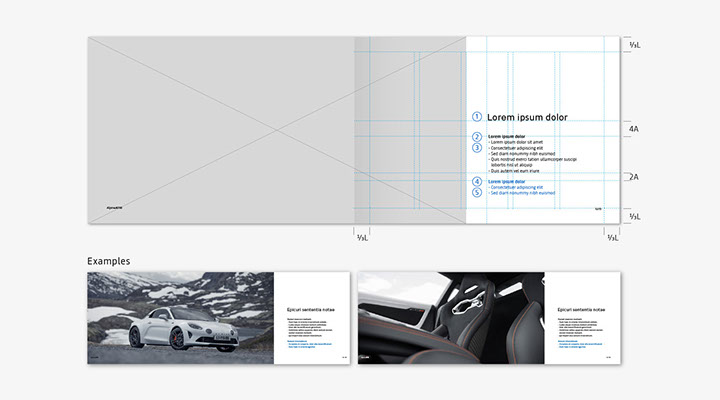This screenshot has width=720, height=400.
Task: Click the 2A spacing label
Action: [x=633, y=177]
